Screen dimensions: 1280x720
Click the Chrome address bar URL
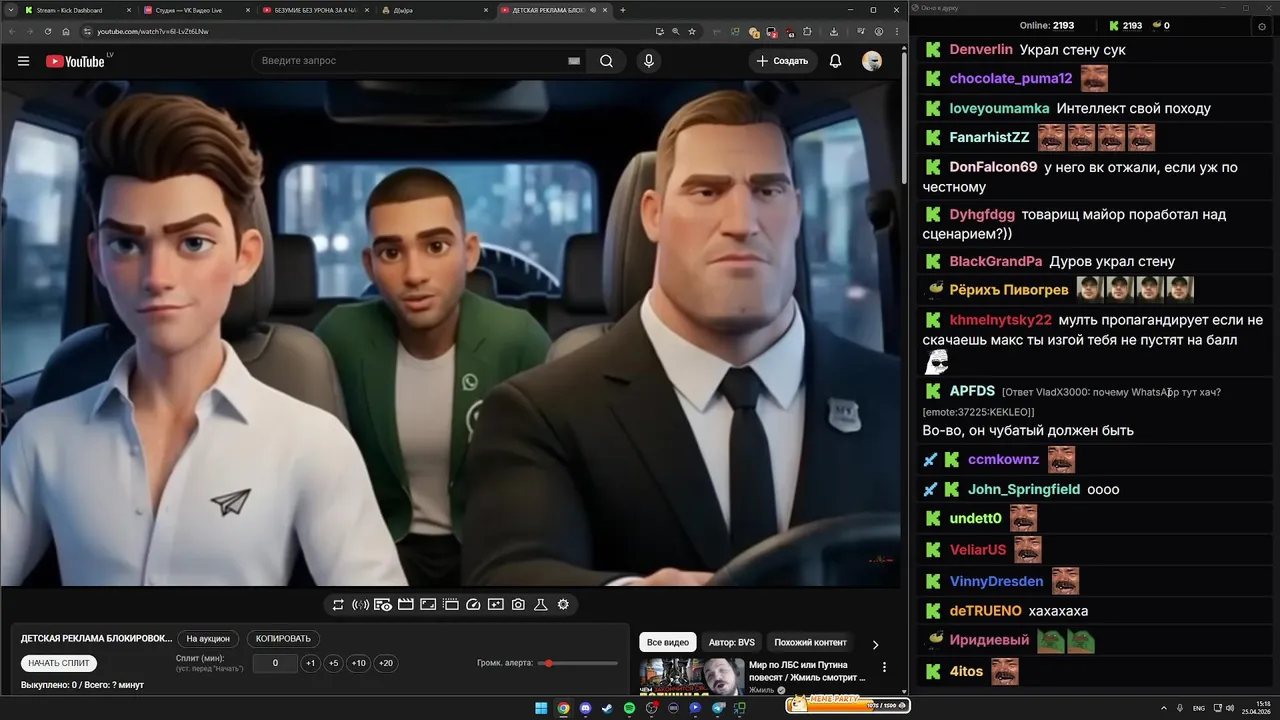pyautogui.click(x=152, y=32)
